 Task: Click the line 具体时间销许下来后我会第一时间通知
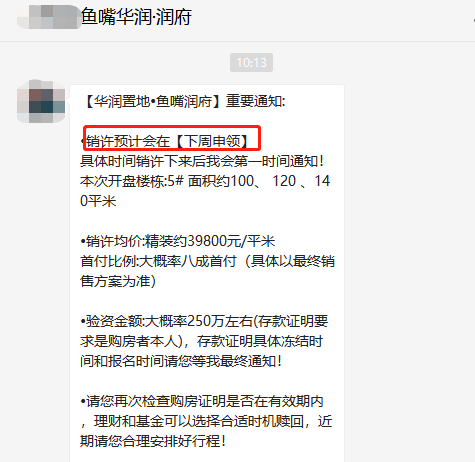click(x=202, y=161)
